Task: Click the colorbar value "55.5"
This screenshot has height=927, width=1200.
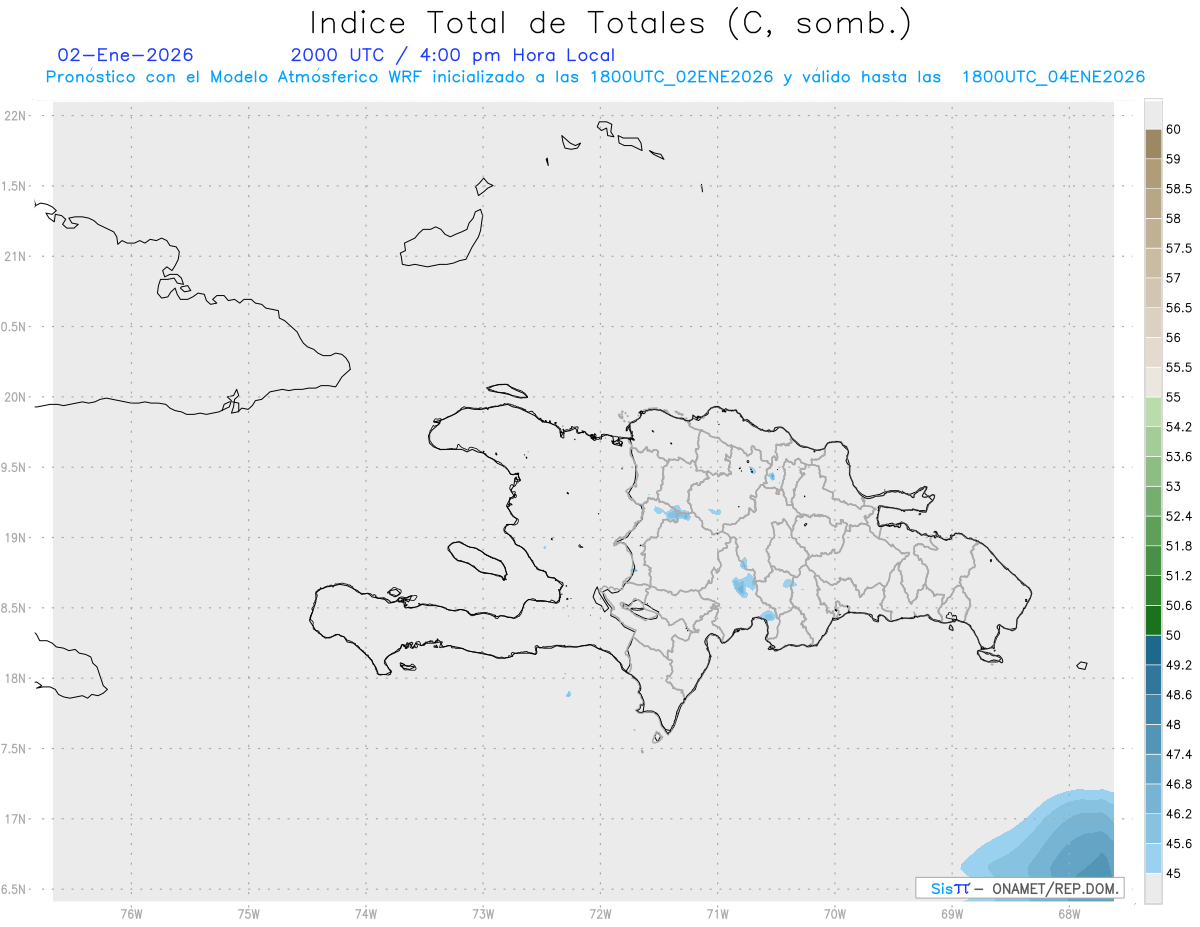Action: tap(1180, 367)
